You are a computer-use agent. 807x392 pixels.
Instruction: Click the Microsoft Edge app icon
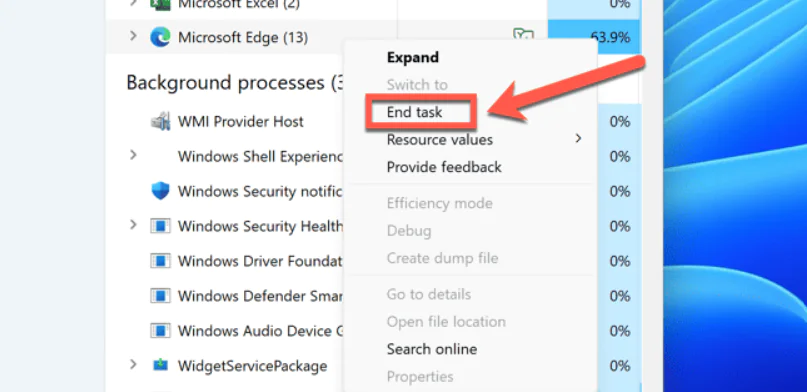coord(160,37)
